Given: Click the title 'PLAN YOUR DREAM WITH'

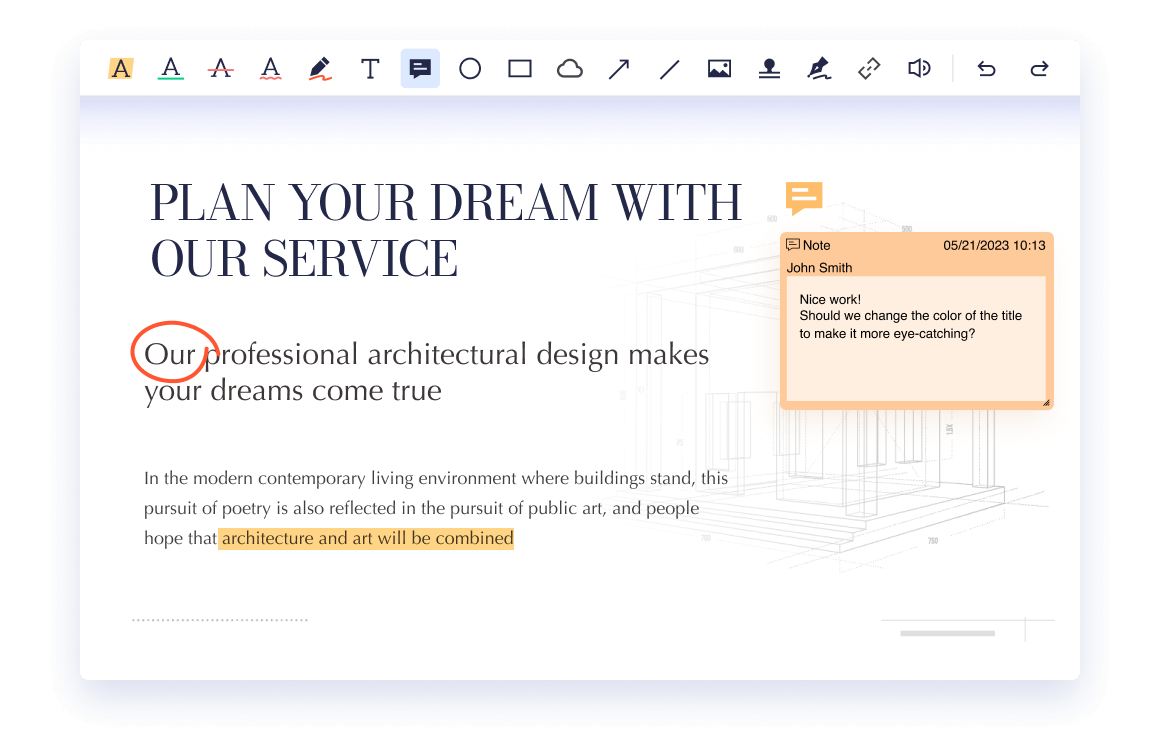Looking at the screenshot, I should tap(446, 203).
